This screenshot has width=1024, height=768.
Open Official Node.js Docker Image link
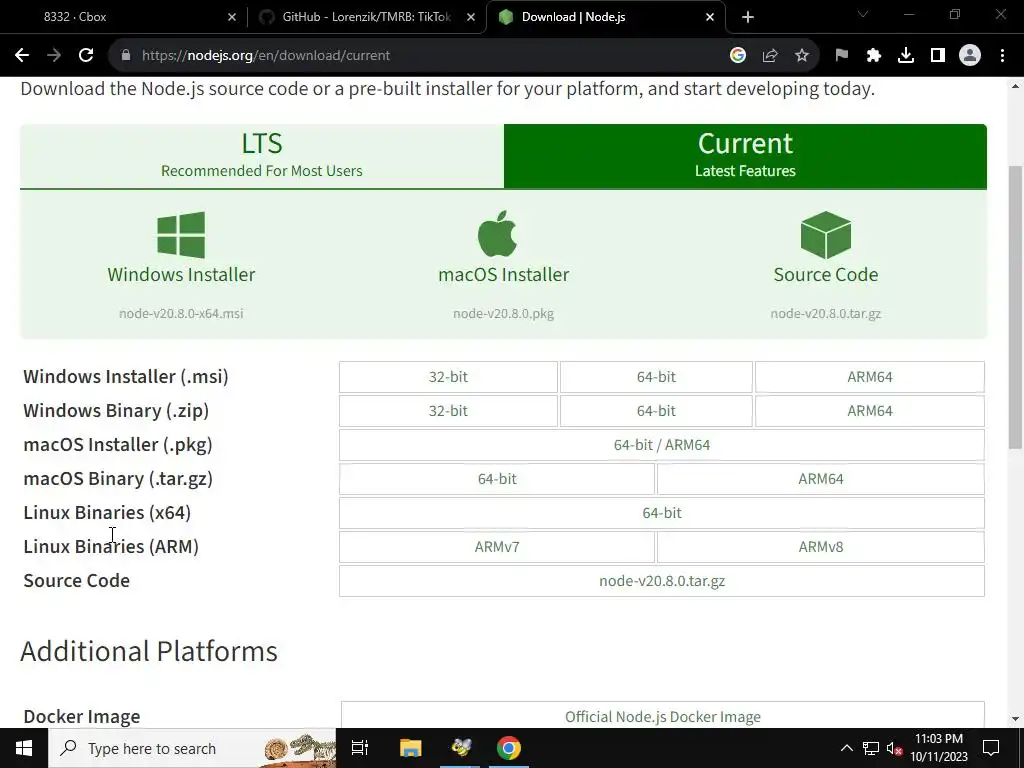point(663,716)
